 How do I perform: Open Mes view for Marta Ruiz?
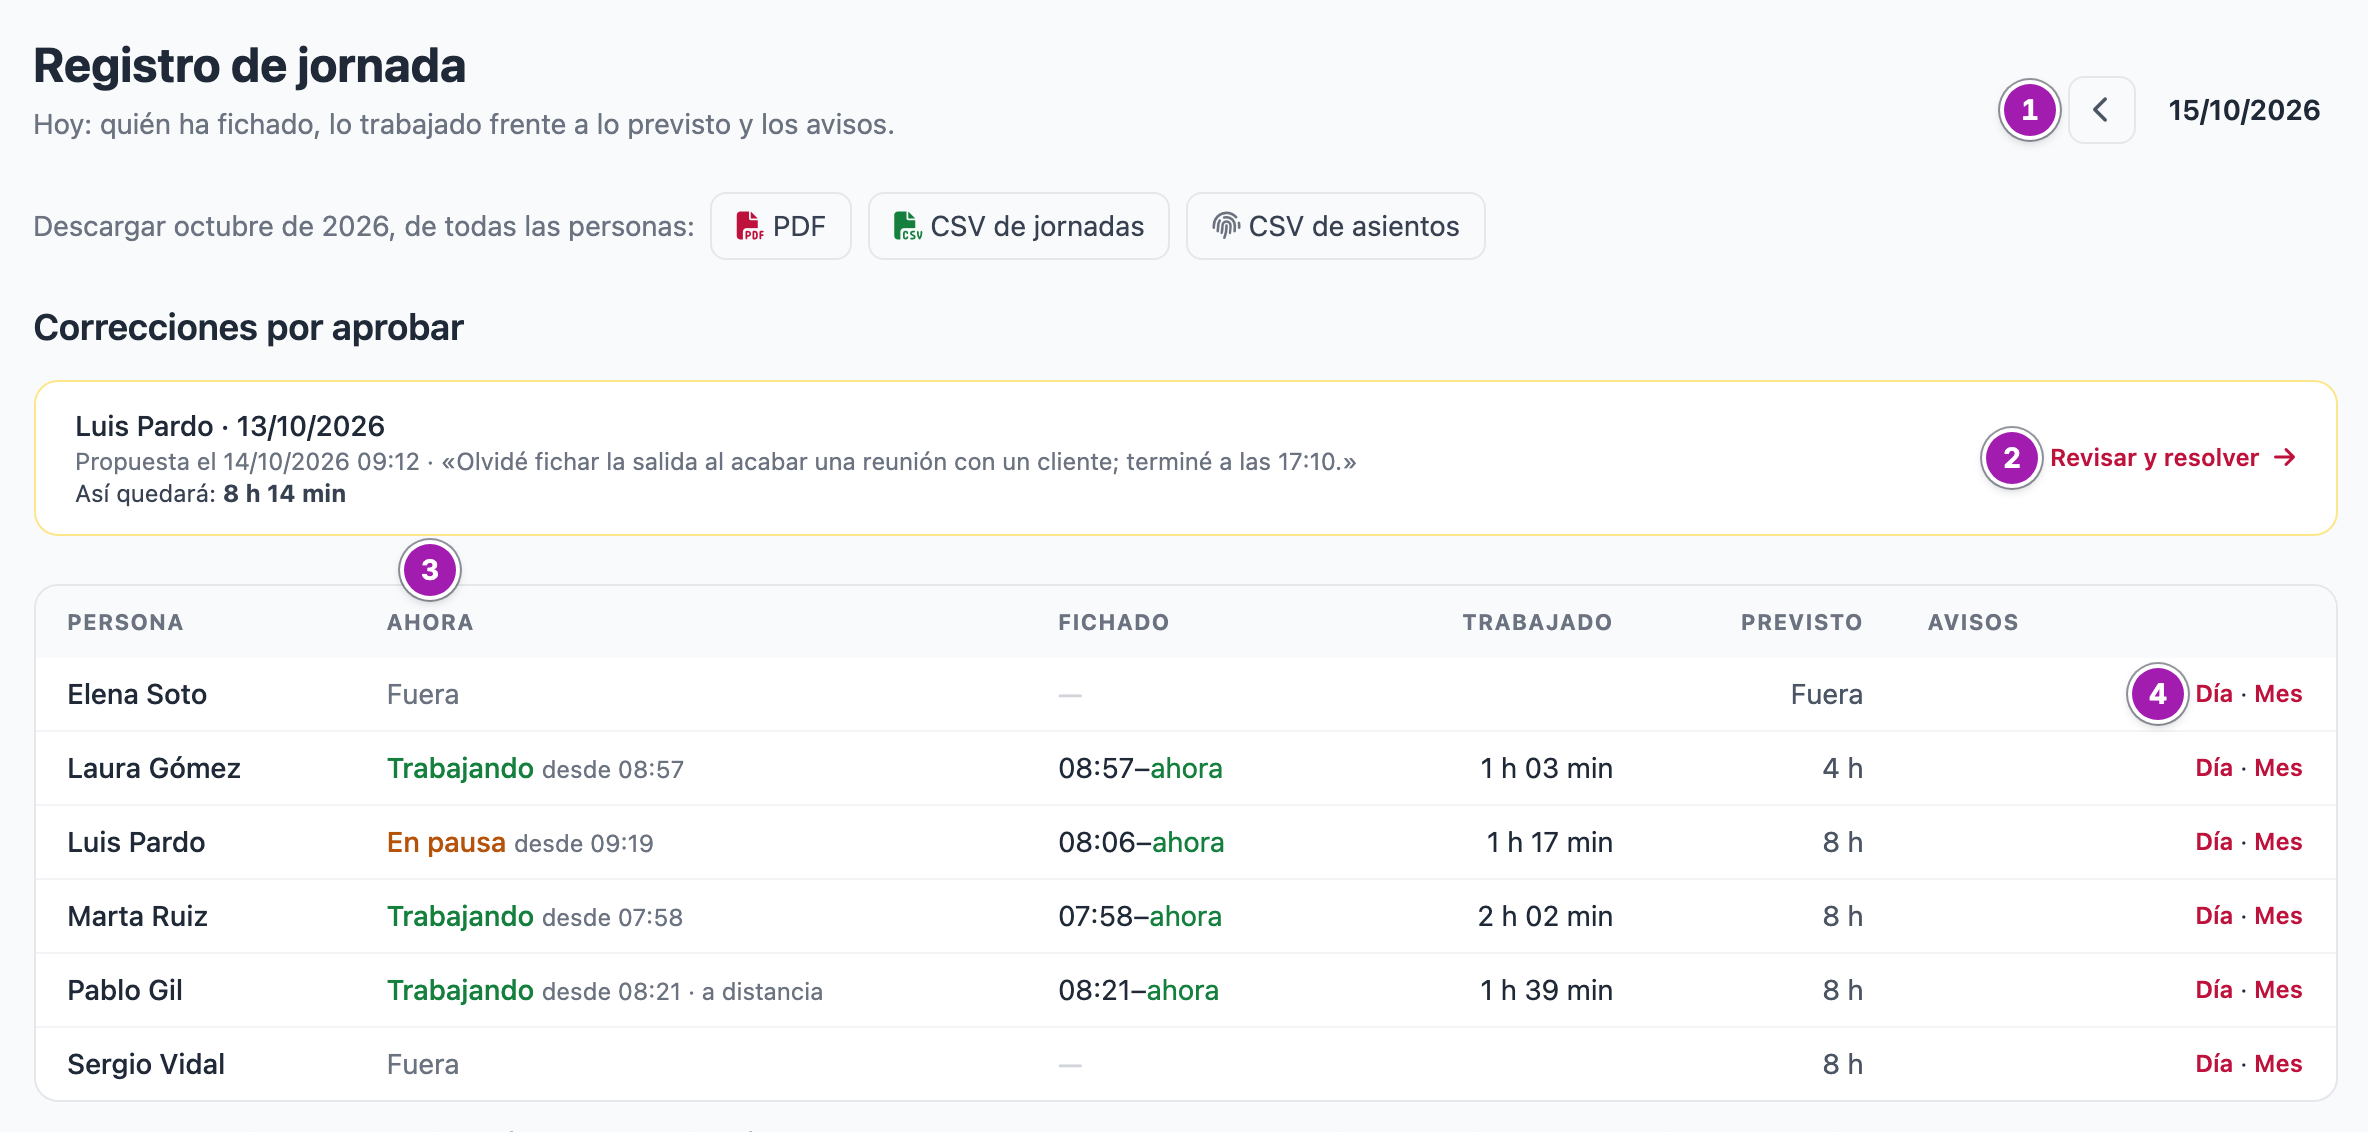coord(2278,916)
